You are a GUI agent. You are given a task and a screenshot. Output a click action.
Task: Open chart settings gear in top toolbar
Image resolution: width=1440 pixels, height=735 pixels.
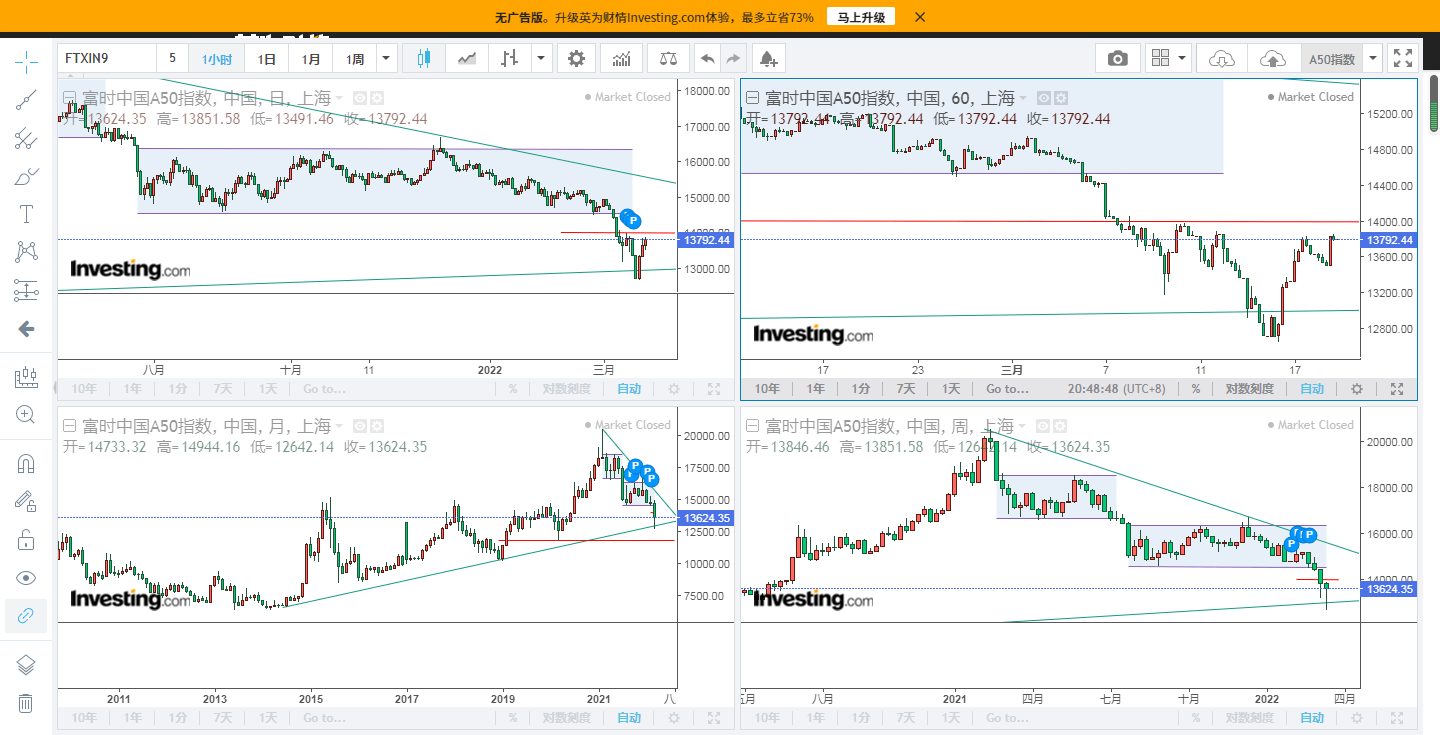576,59
